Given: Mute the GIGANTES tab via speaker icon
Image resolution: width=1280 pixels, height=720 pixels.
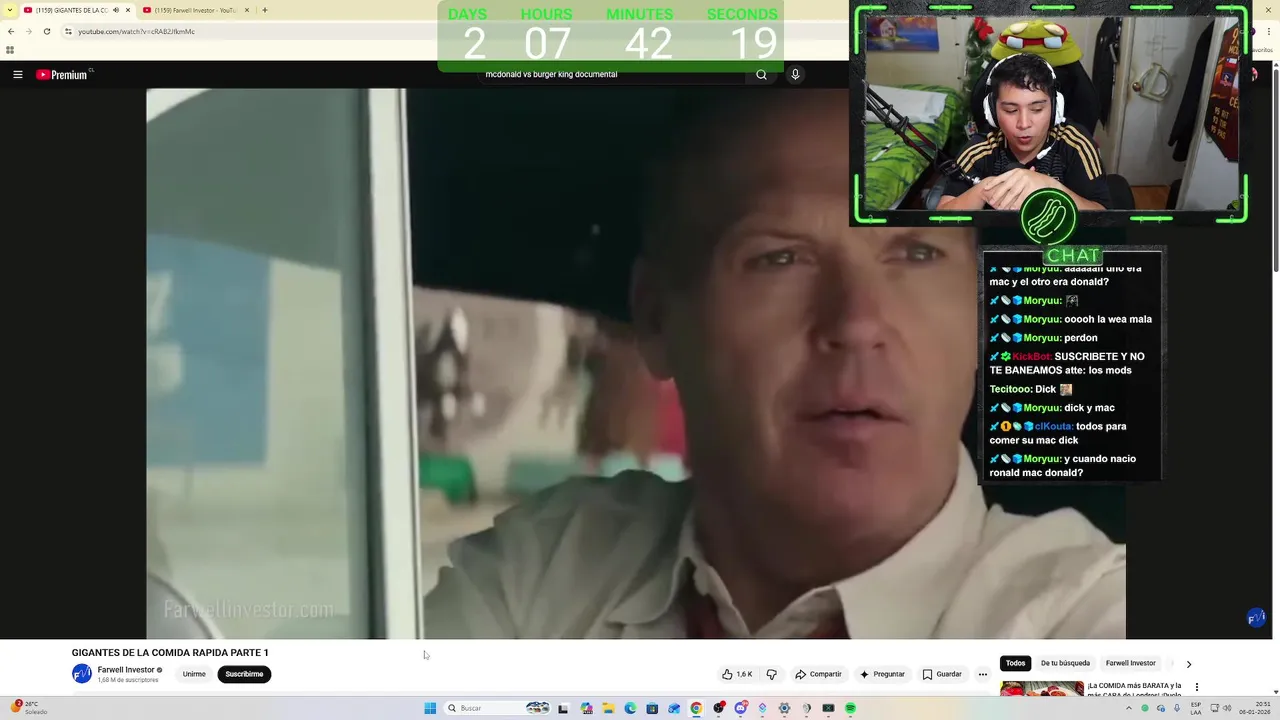Looking at the screenshot, I should pos(116,10).
